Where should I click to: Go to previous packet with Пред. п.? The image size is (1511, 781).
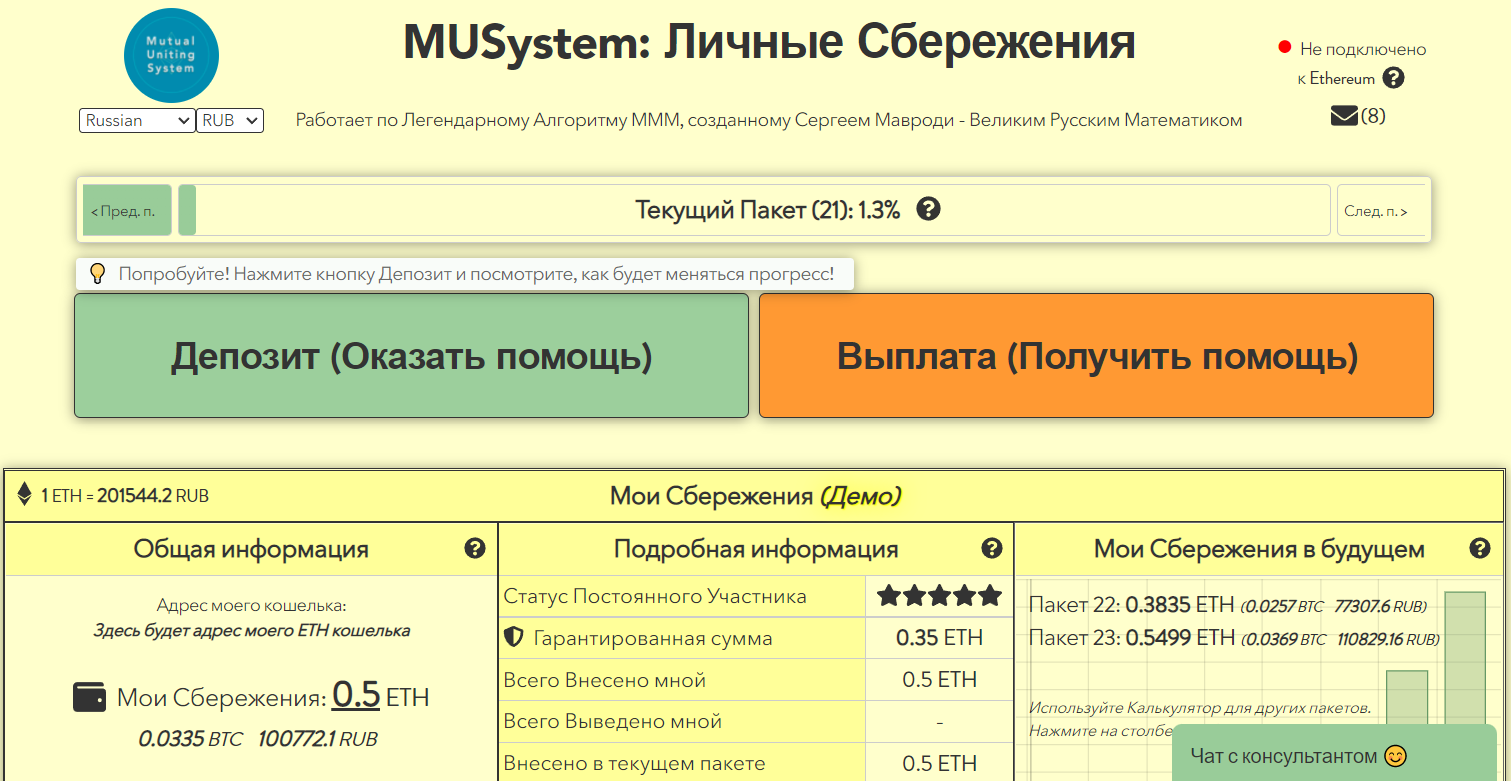(127, 210)
